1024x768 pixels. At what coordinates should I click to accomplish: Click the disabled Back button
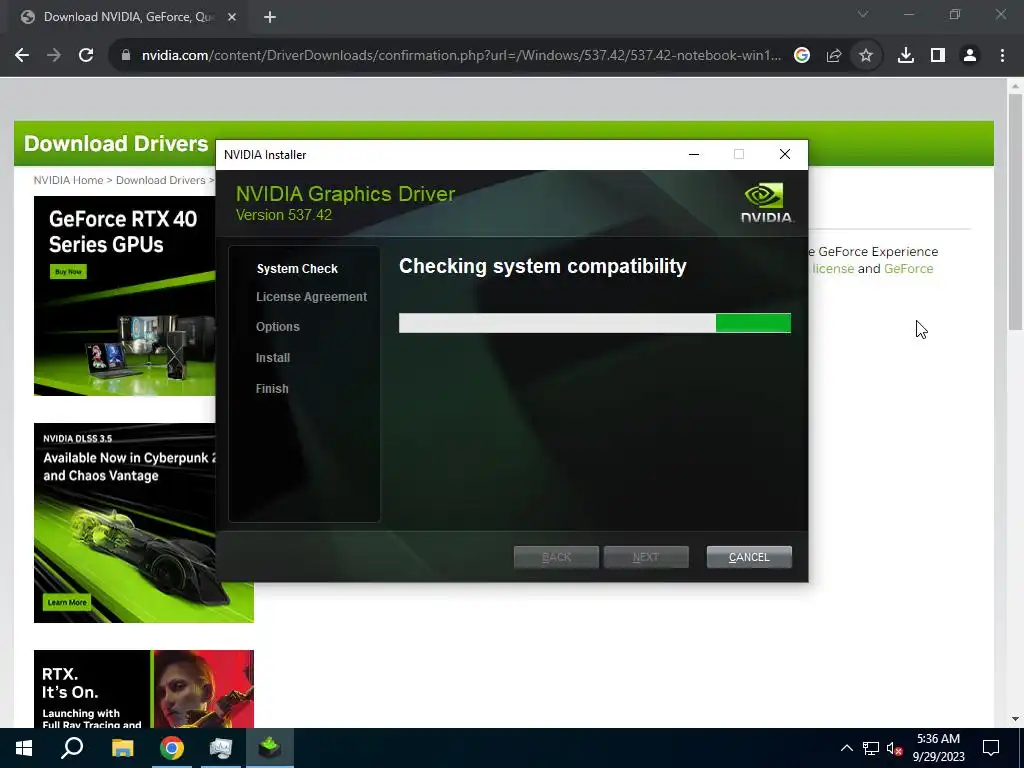(556, 557)
